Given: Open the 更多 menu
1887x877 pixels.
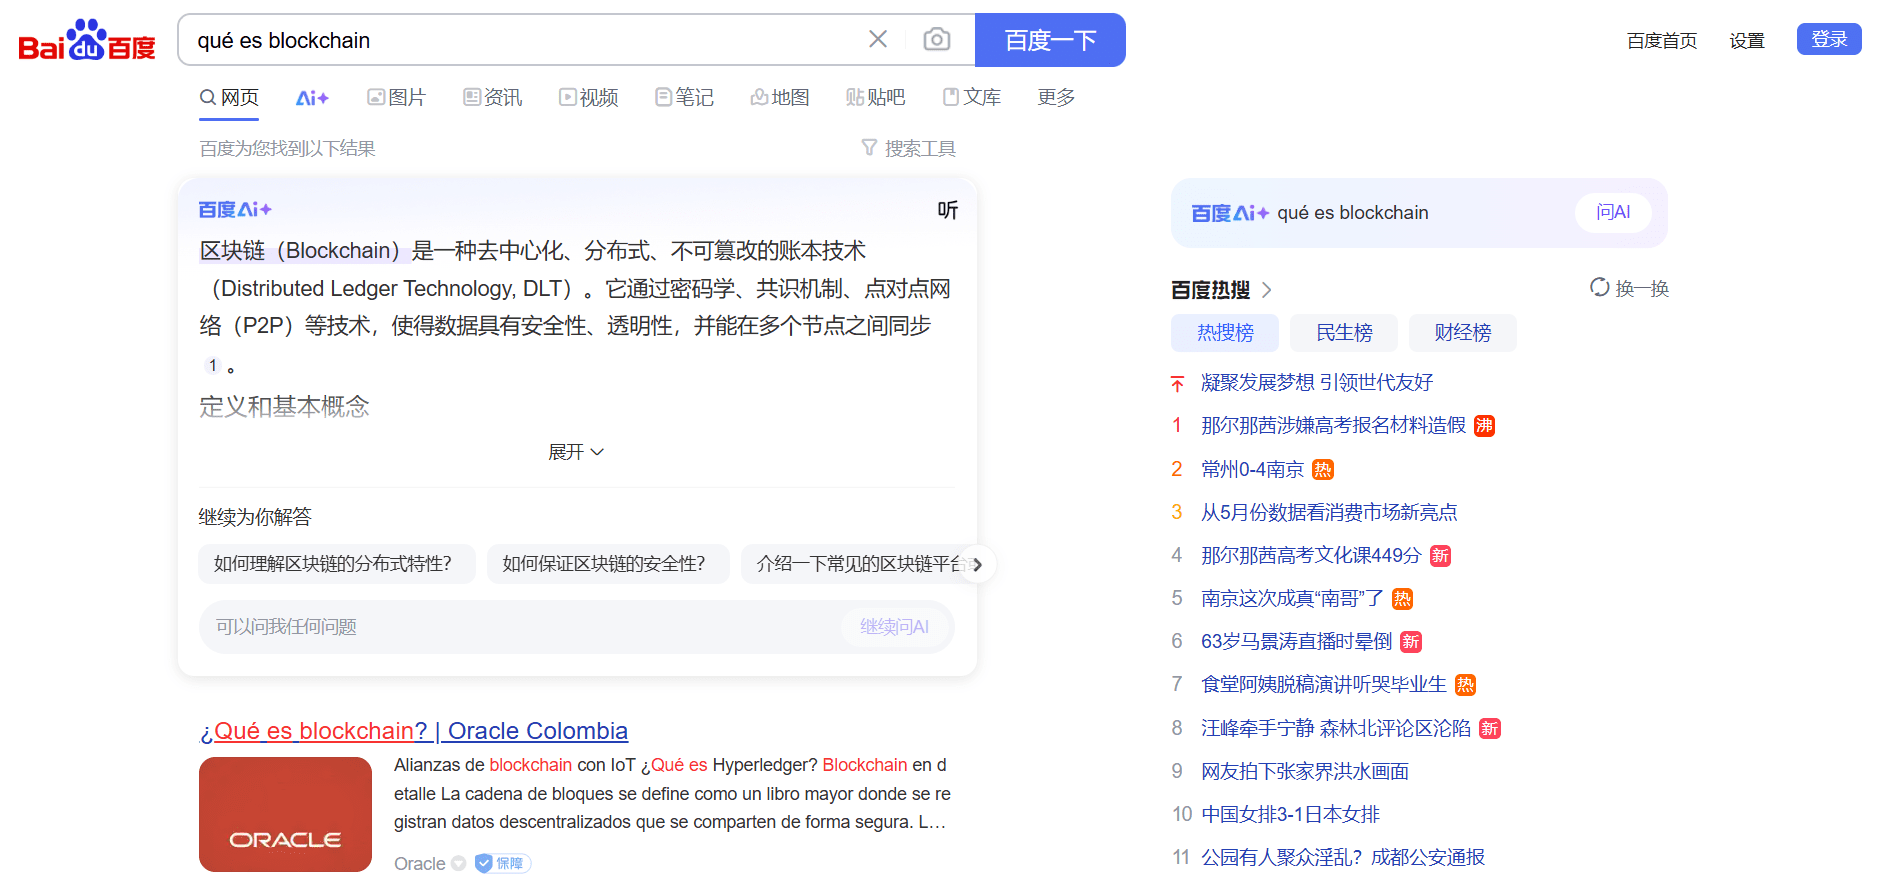Looking at the screenshot, I should pyautogui.click(x=1056, y=97).
